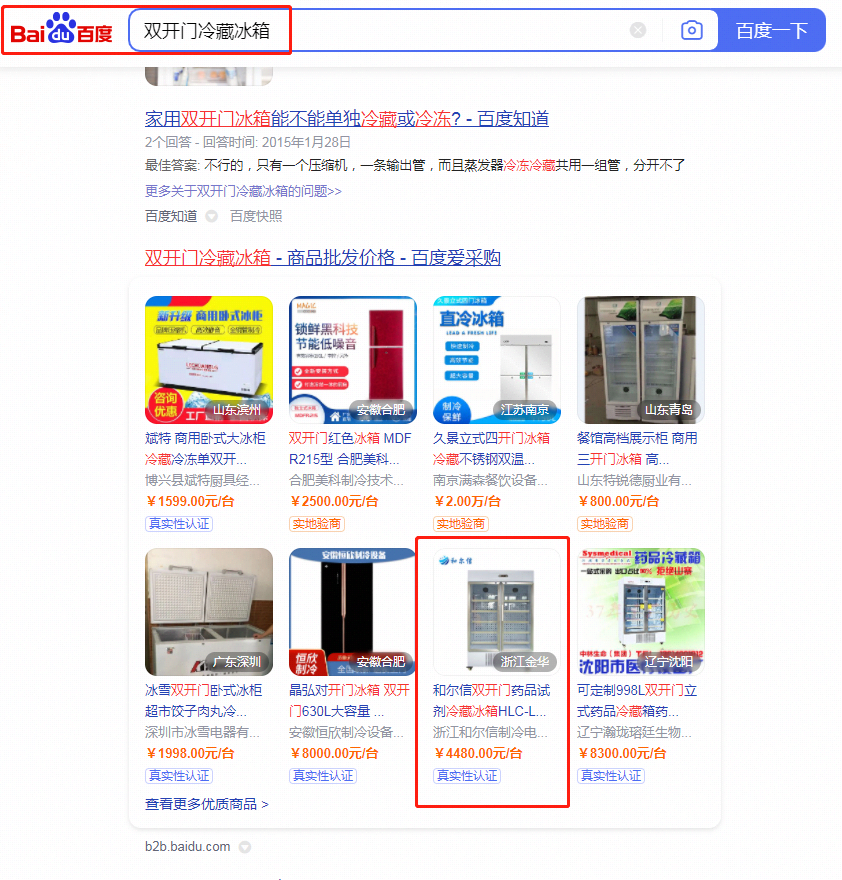Click the 百度一下 search button
The height and width of the screenshot is (880, 842).
pyautogui.click(x=772, y=30)
